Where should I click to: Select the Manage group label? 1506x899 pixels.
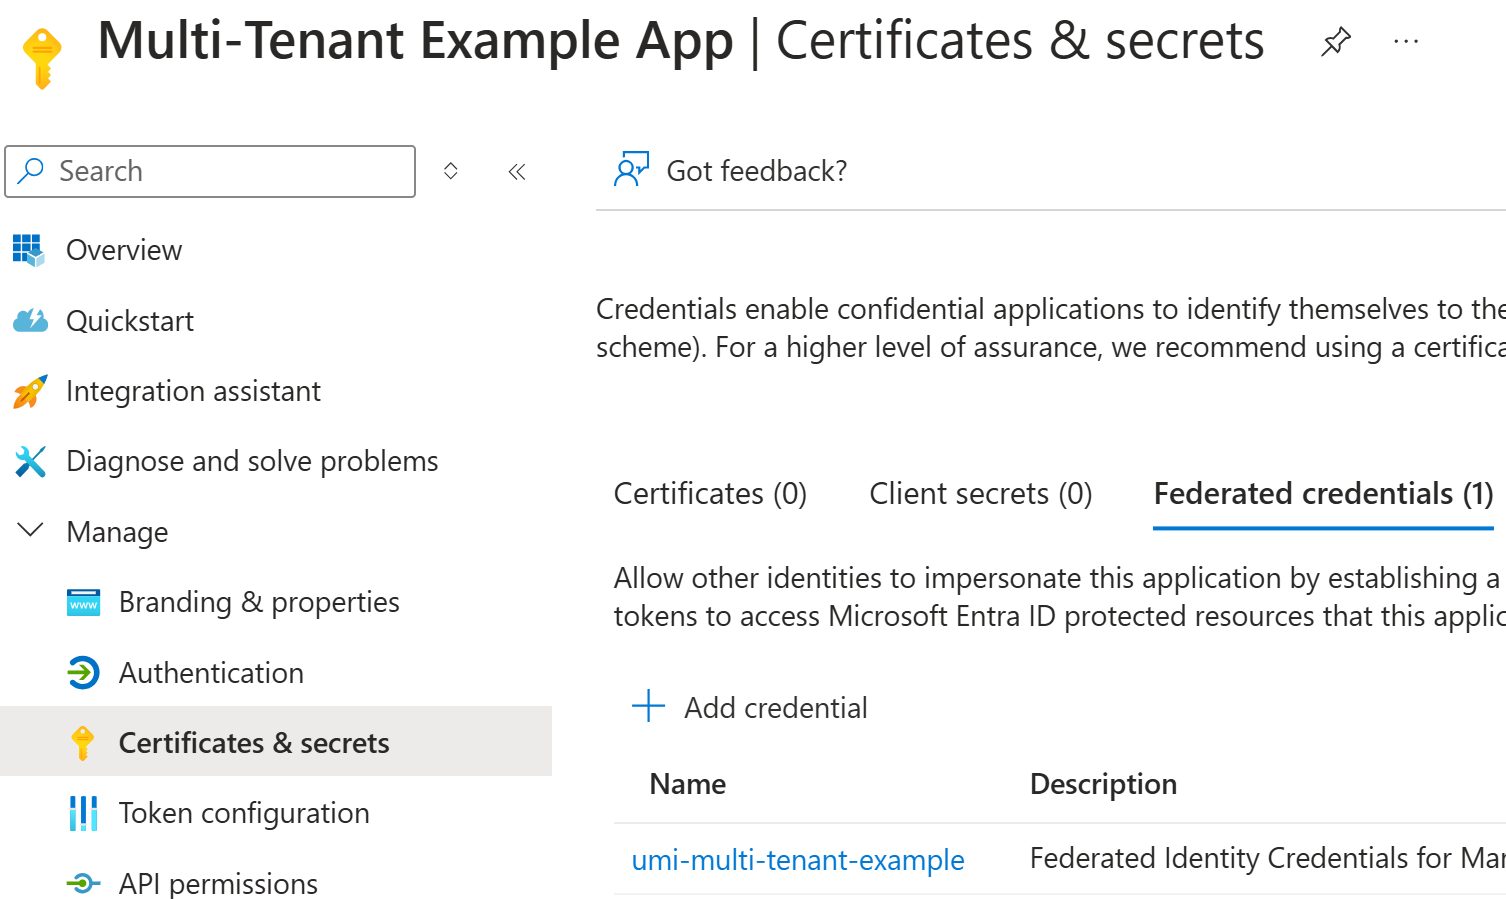tap(117, 532)
